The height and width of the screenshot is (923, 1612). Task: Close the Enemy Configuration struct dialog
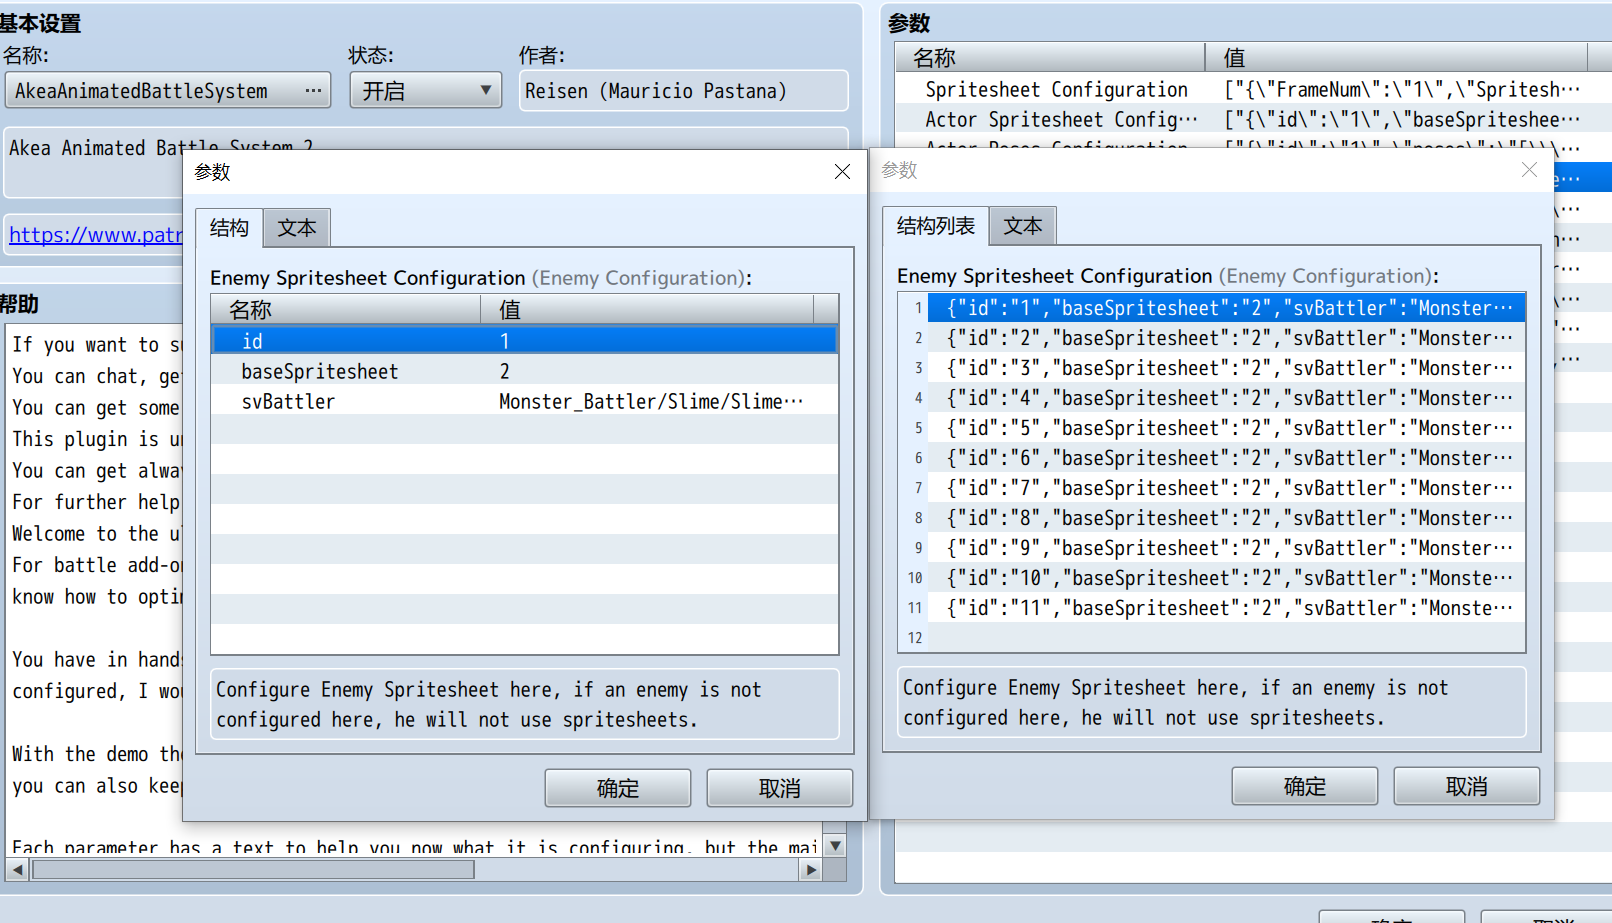[842, 172]
